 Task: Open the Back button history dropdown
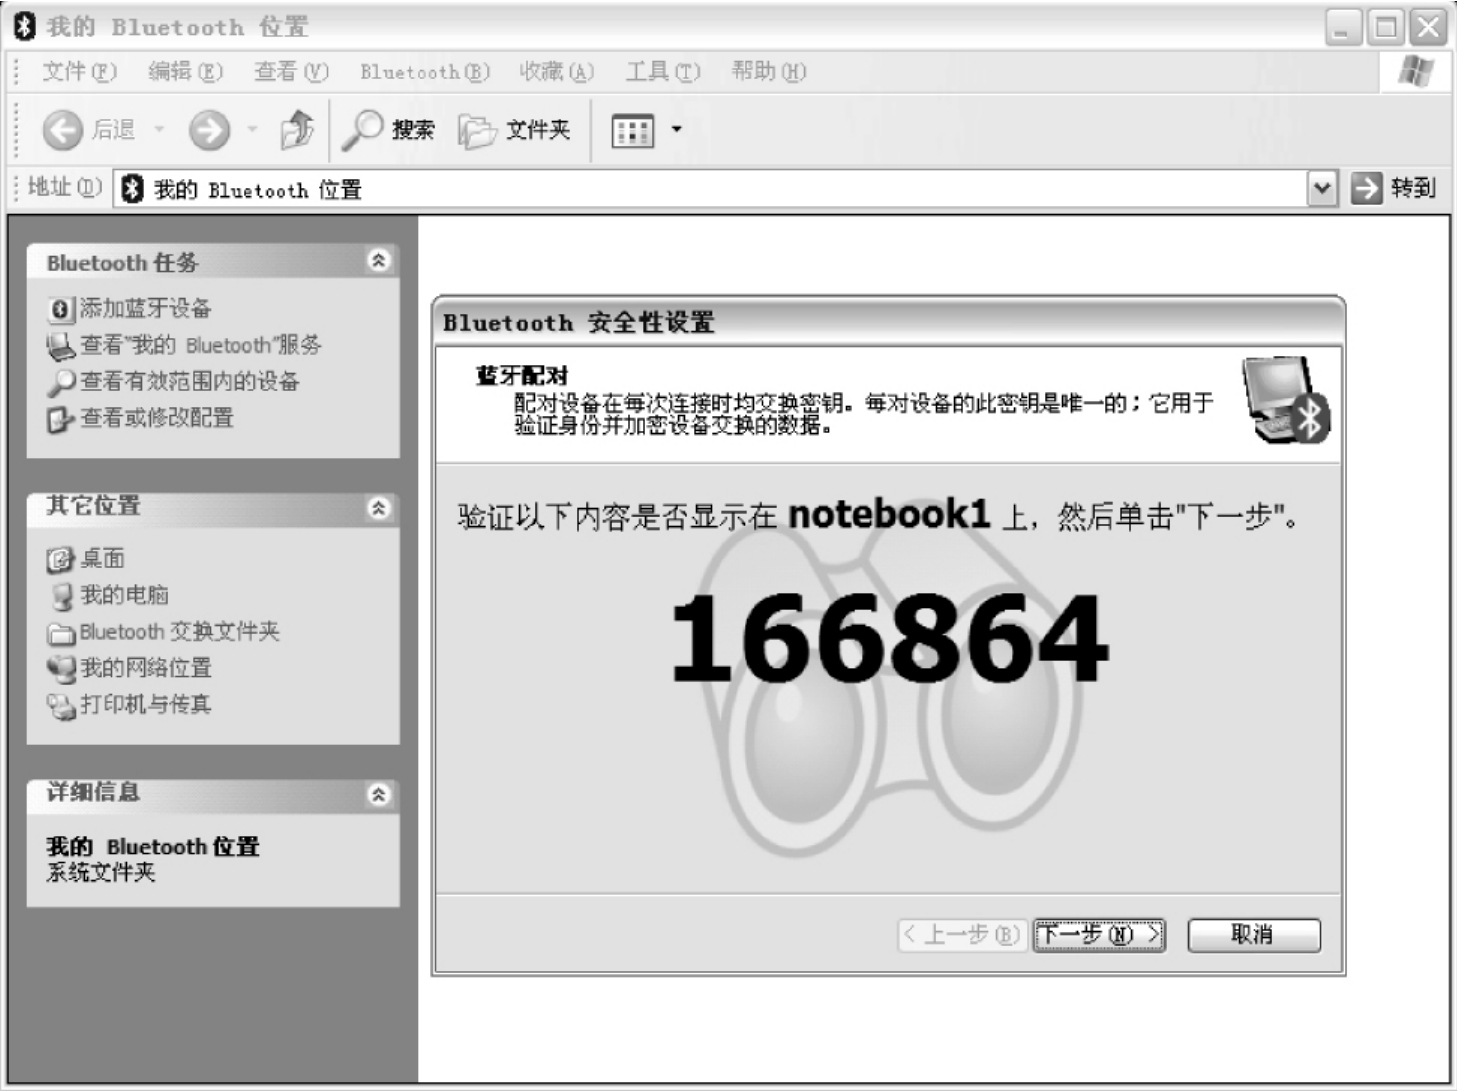(158, 130)
